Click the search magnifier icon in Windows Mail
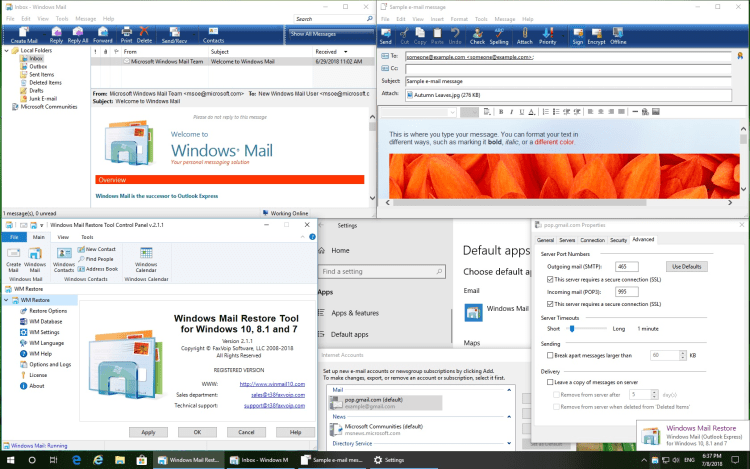Viewport: 750px width, 469px height. click(x=369, y=19)
